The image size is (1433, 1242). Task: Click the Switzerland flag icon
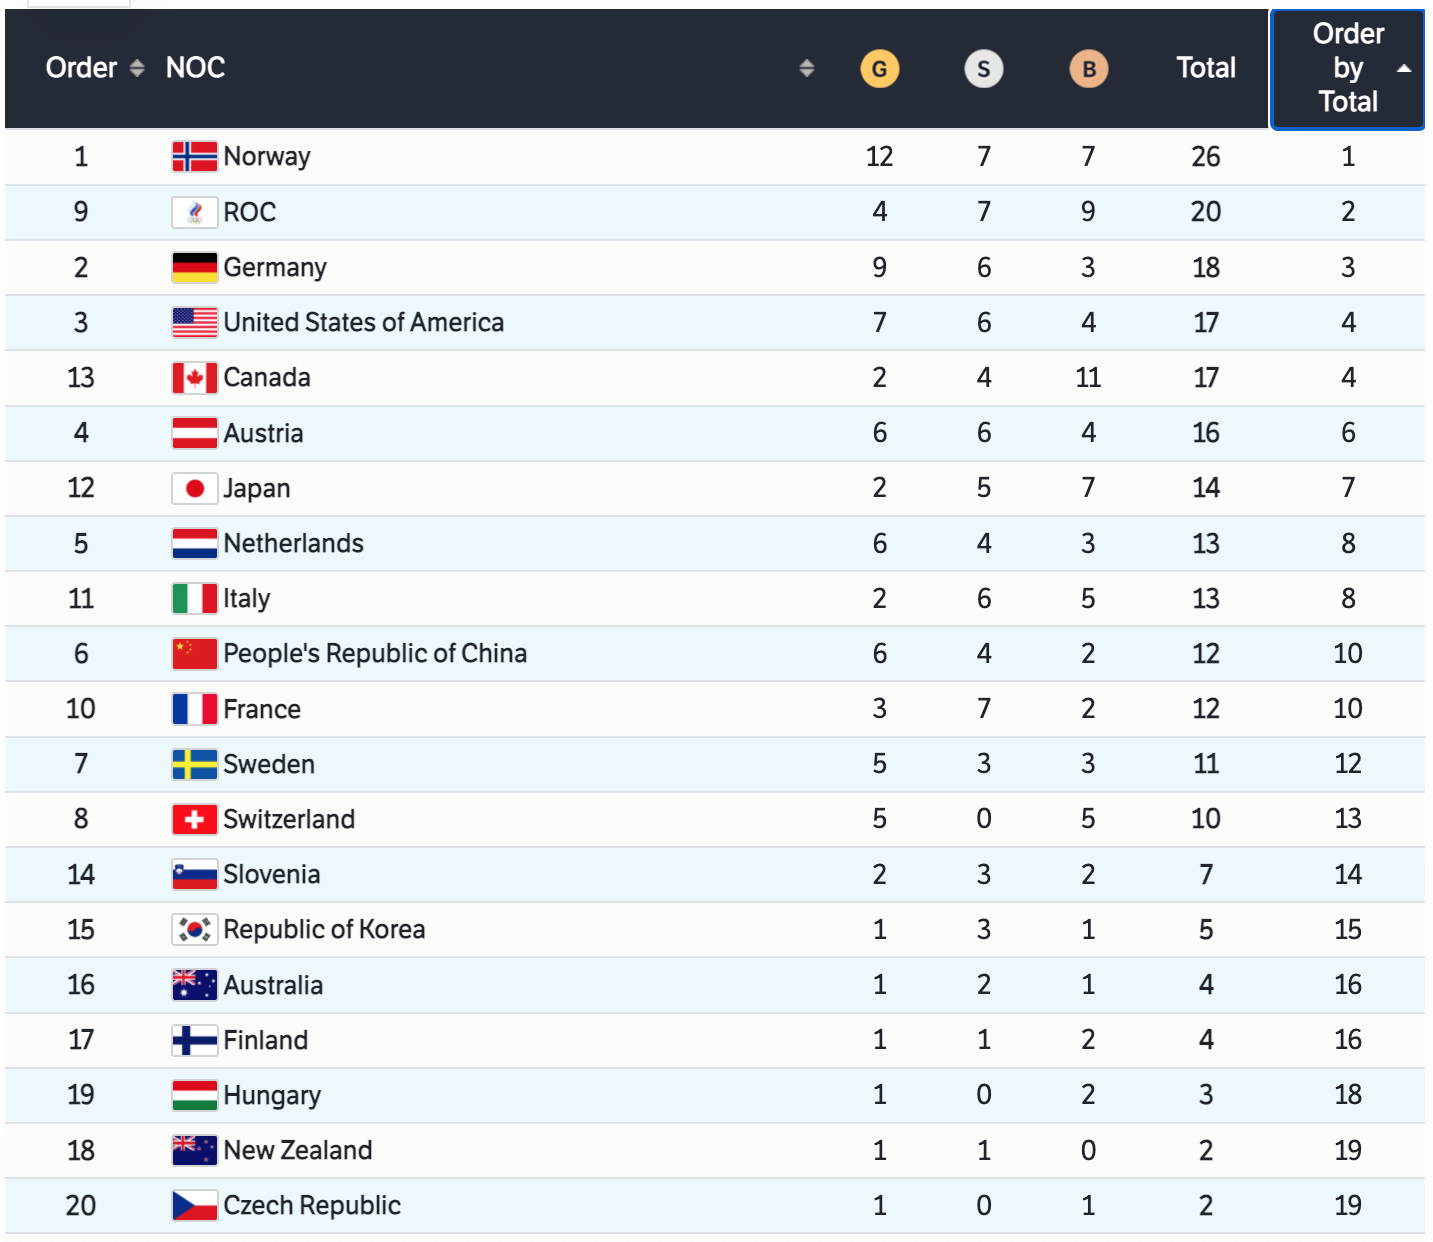(194, 820)
